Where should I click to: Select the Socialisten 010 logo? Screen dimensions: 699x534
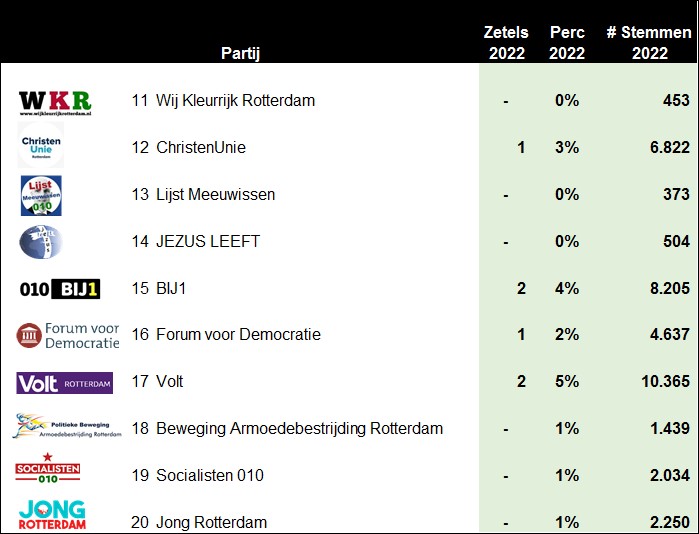pyautogui.click(x=48, y=468)
